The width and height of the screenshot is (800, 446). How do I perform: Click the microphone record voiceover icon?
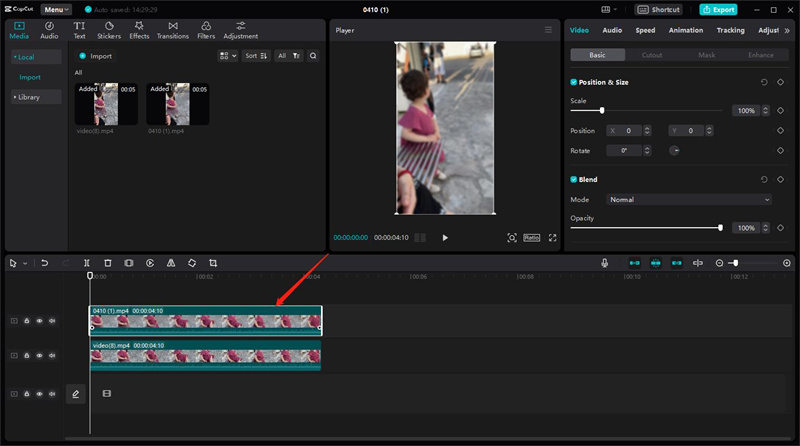(x=605, y=263)
